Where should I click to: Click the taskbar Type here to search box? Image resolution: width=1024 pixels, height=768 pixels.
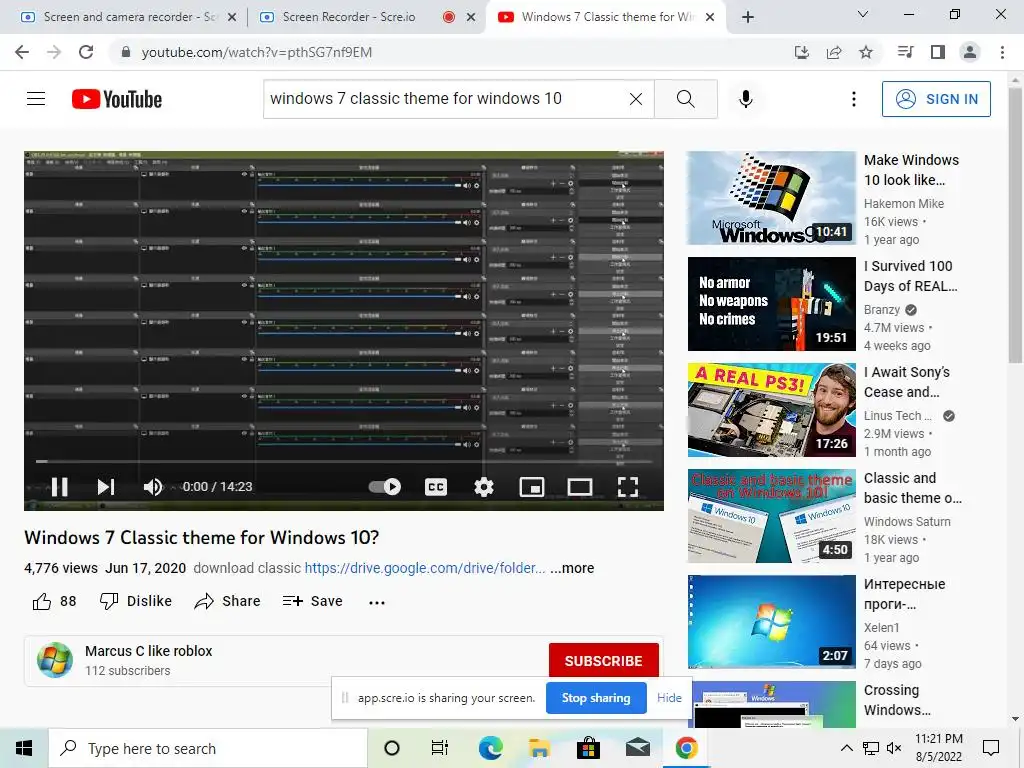coord(208,748)
